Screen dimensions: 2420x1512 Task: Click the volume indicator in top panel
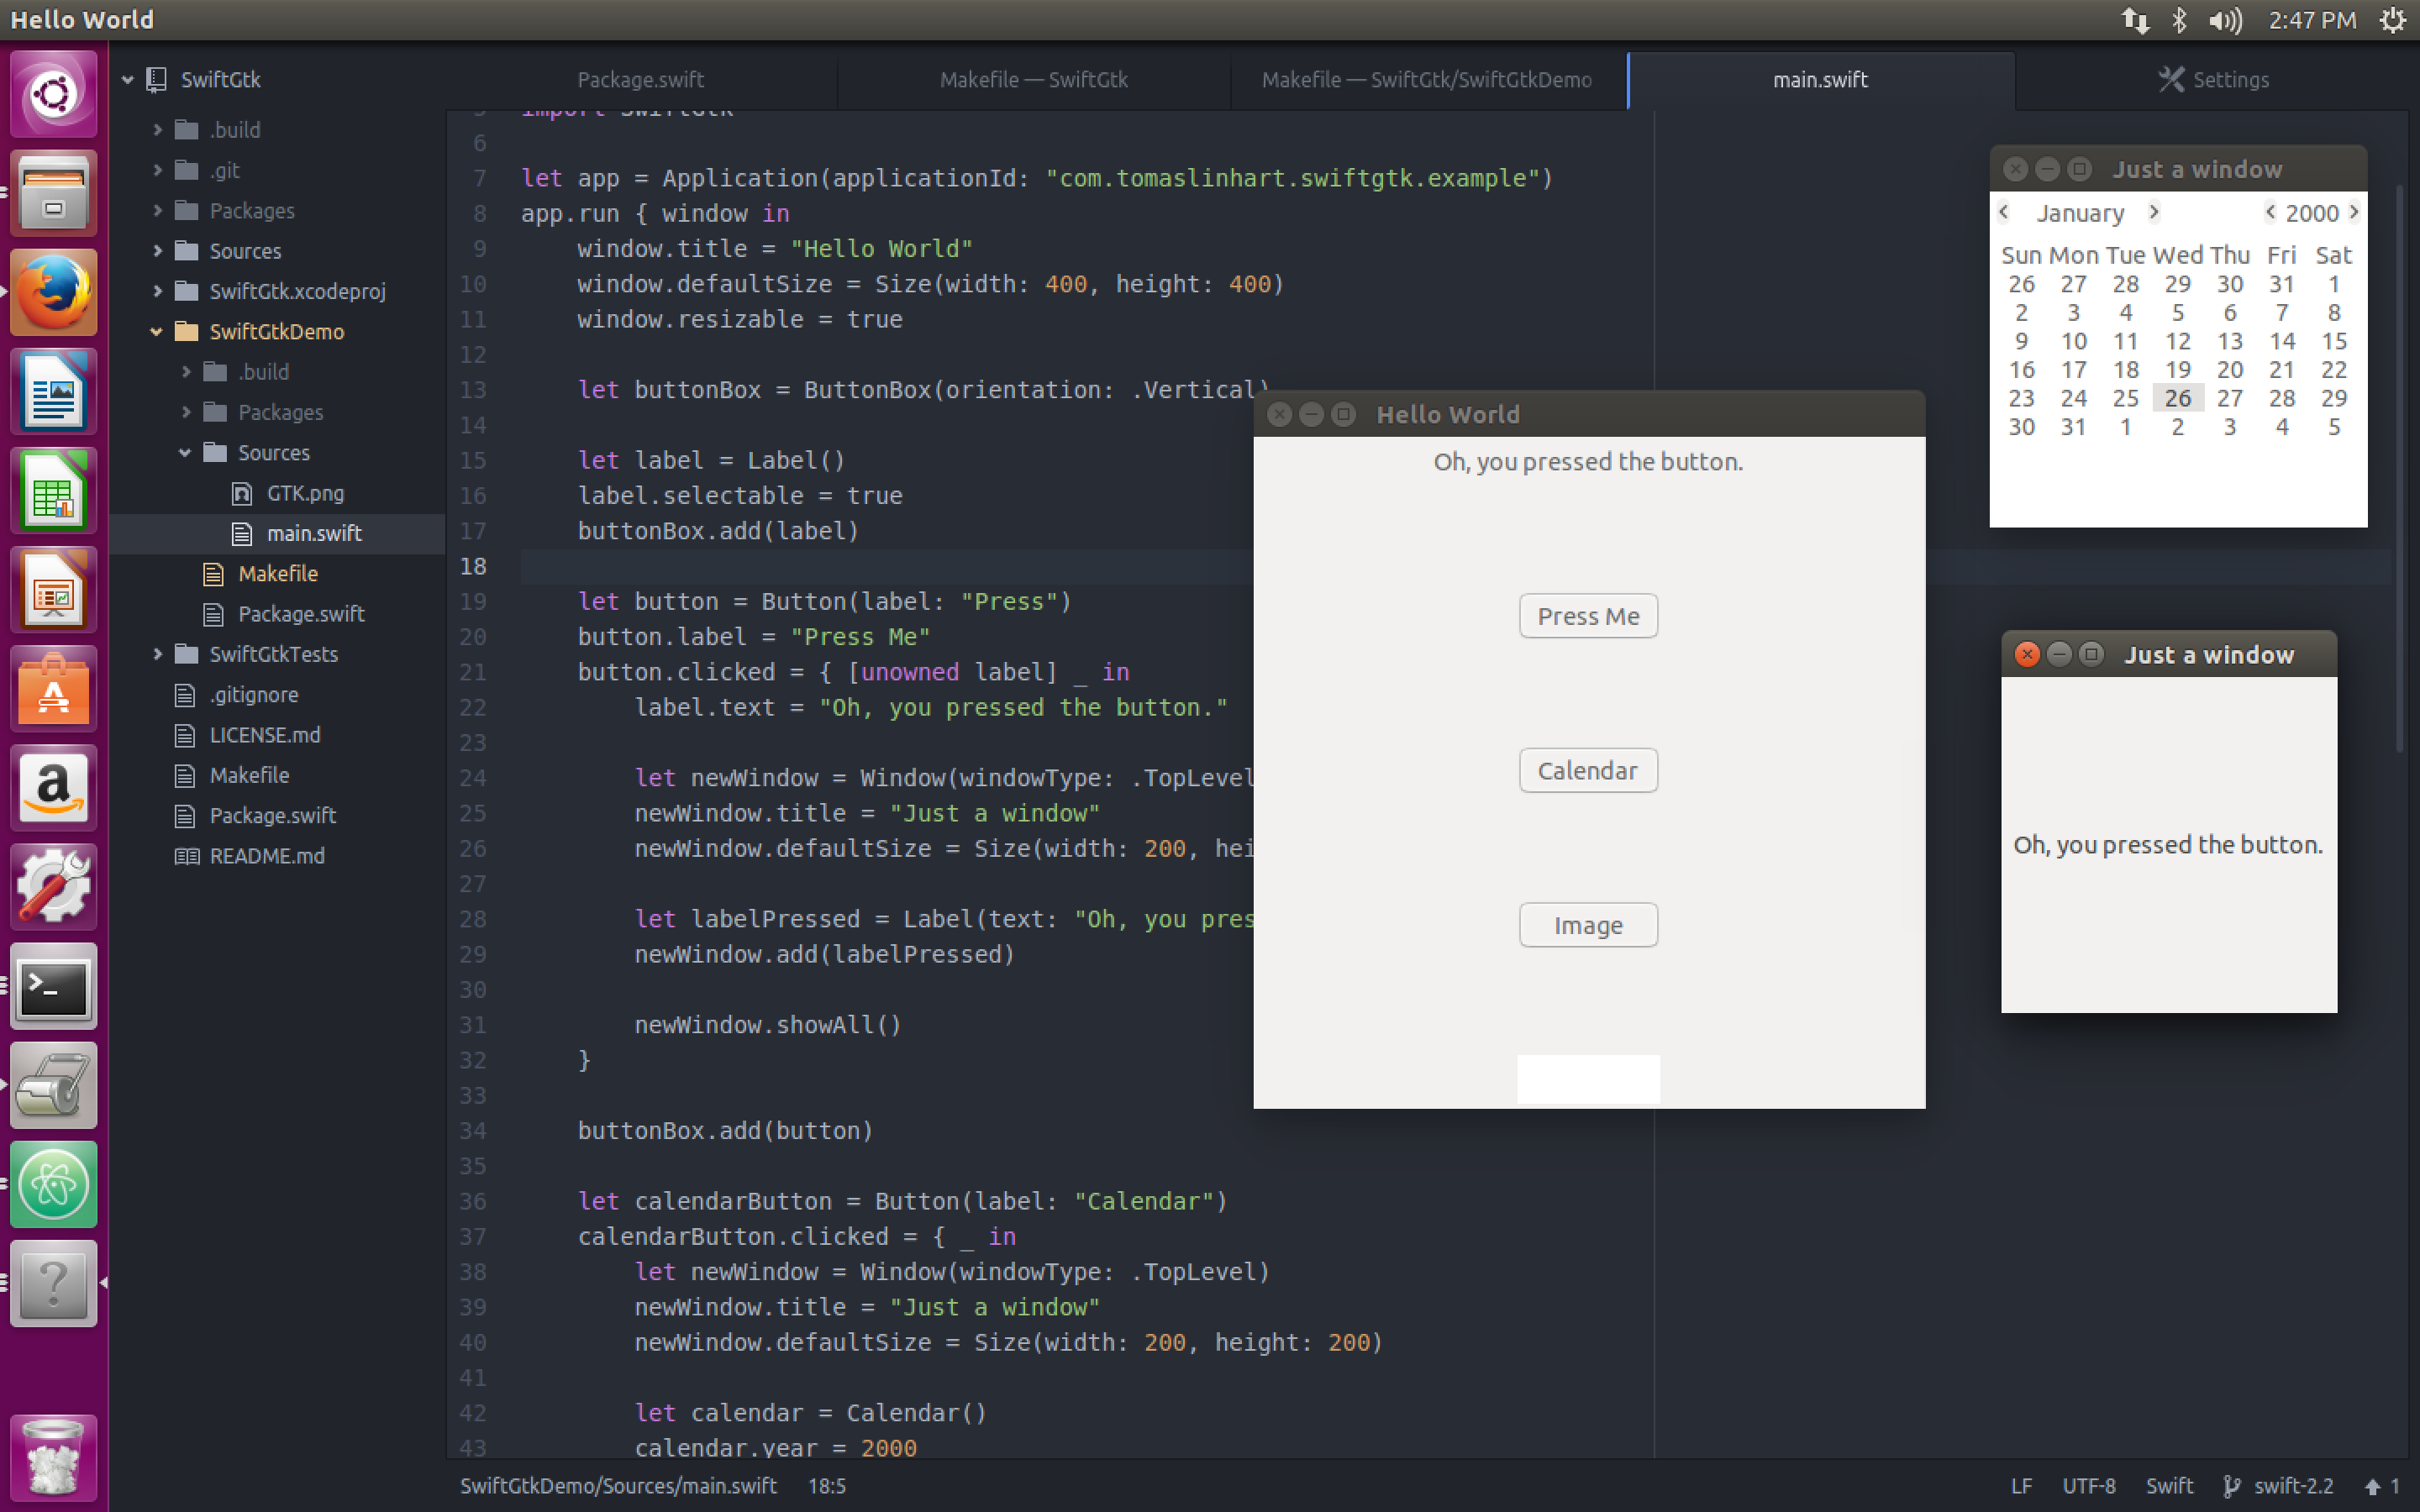2225,20
